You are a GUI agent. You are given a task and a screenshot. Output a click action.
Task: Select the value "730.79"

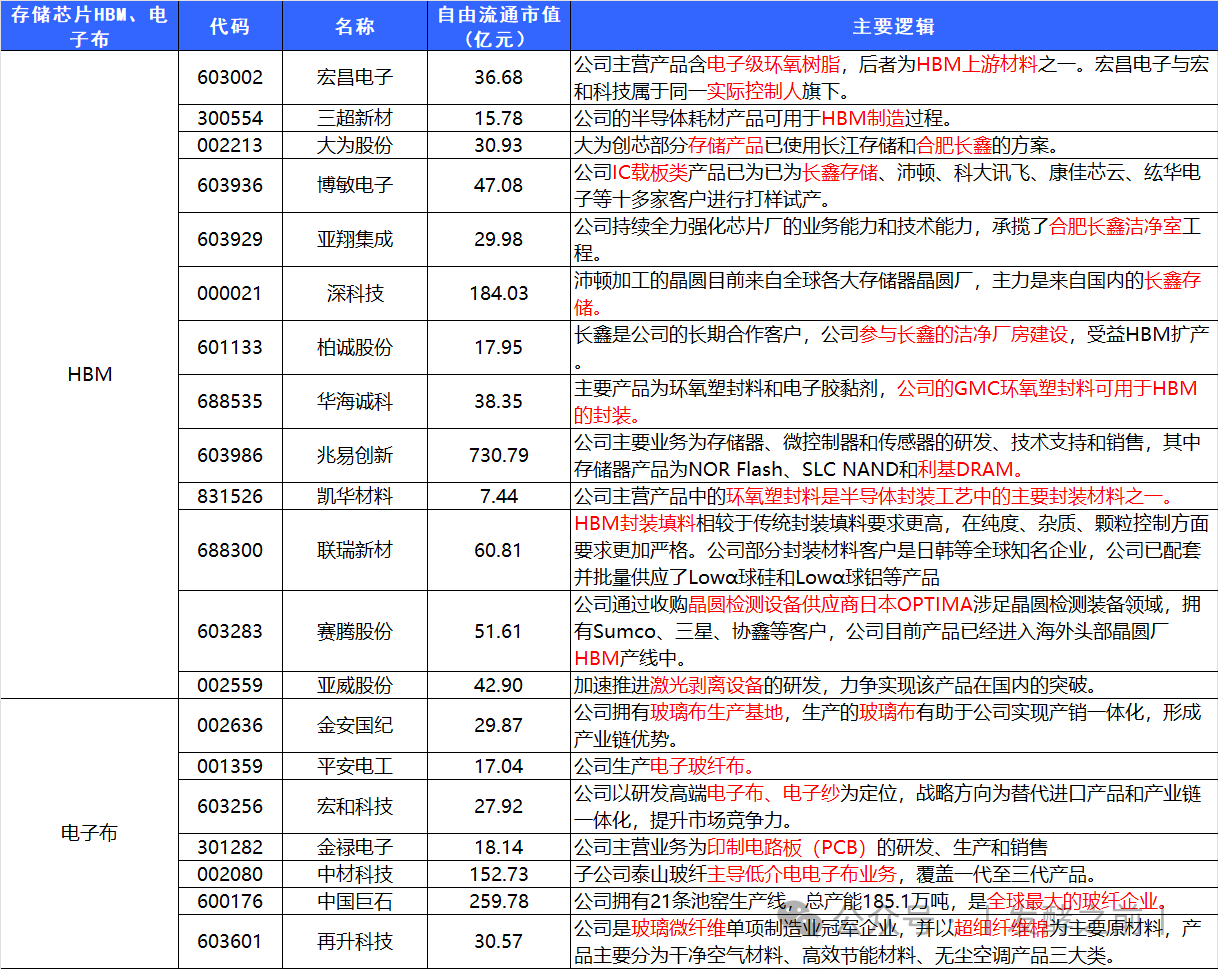499,455
